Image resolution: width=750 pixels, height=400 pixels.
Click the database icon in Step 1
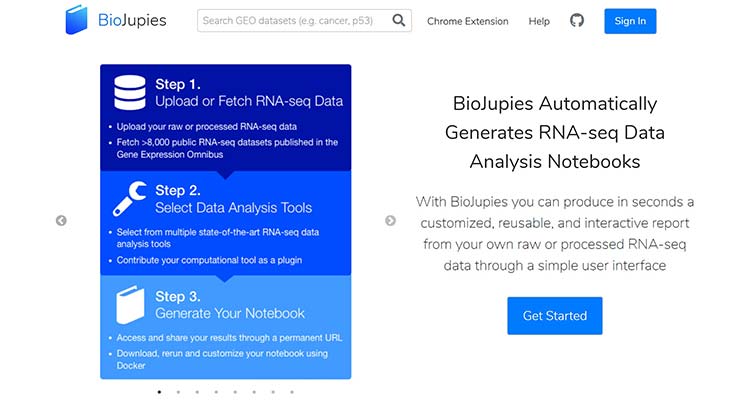[x=129, y=93]
